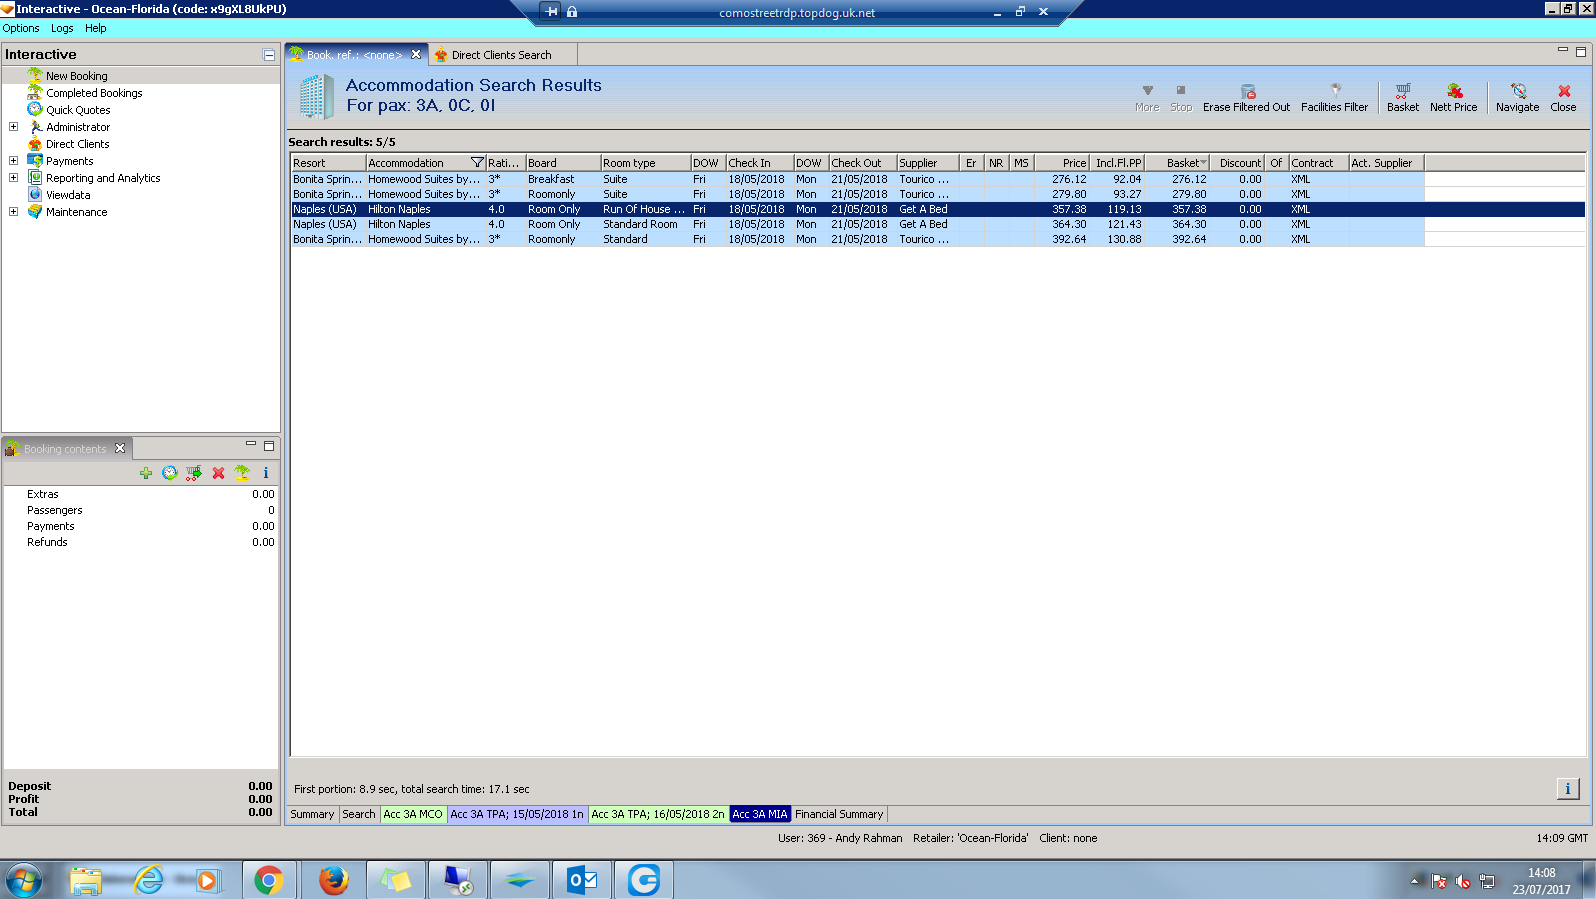Sort results by the Room type column
This screenshot has width=1596, height=899.
pyautogui.click(x=645, y=163)
